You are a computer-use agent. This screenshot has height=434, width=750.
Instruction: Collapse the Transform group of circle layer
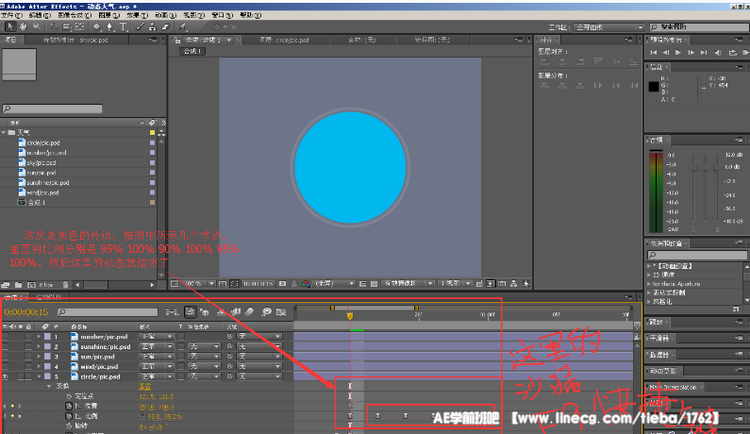click(x=49, y=386)
